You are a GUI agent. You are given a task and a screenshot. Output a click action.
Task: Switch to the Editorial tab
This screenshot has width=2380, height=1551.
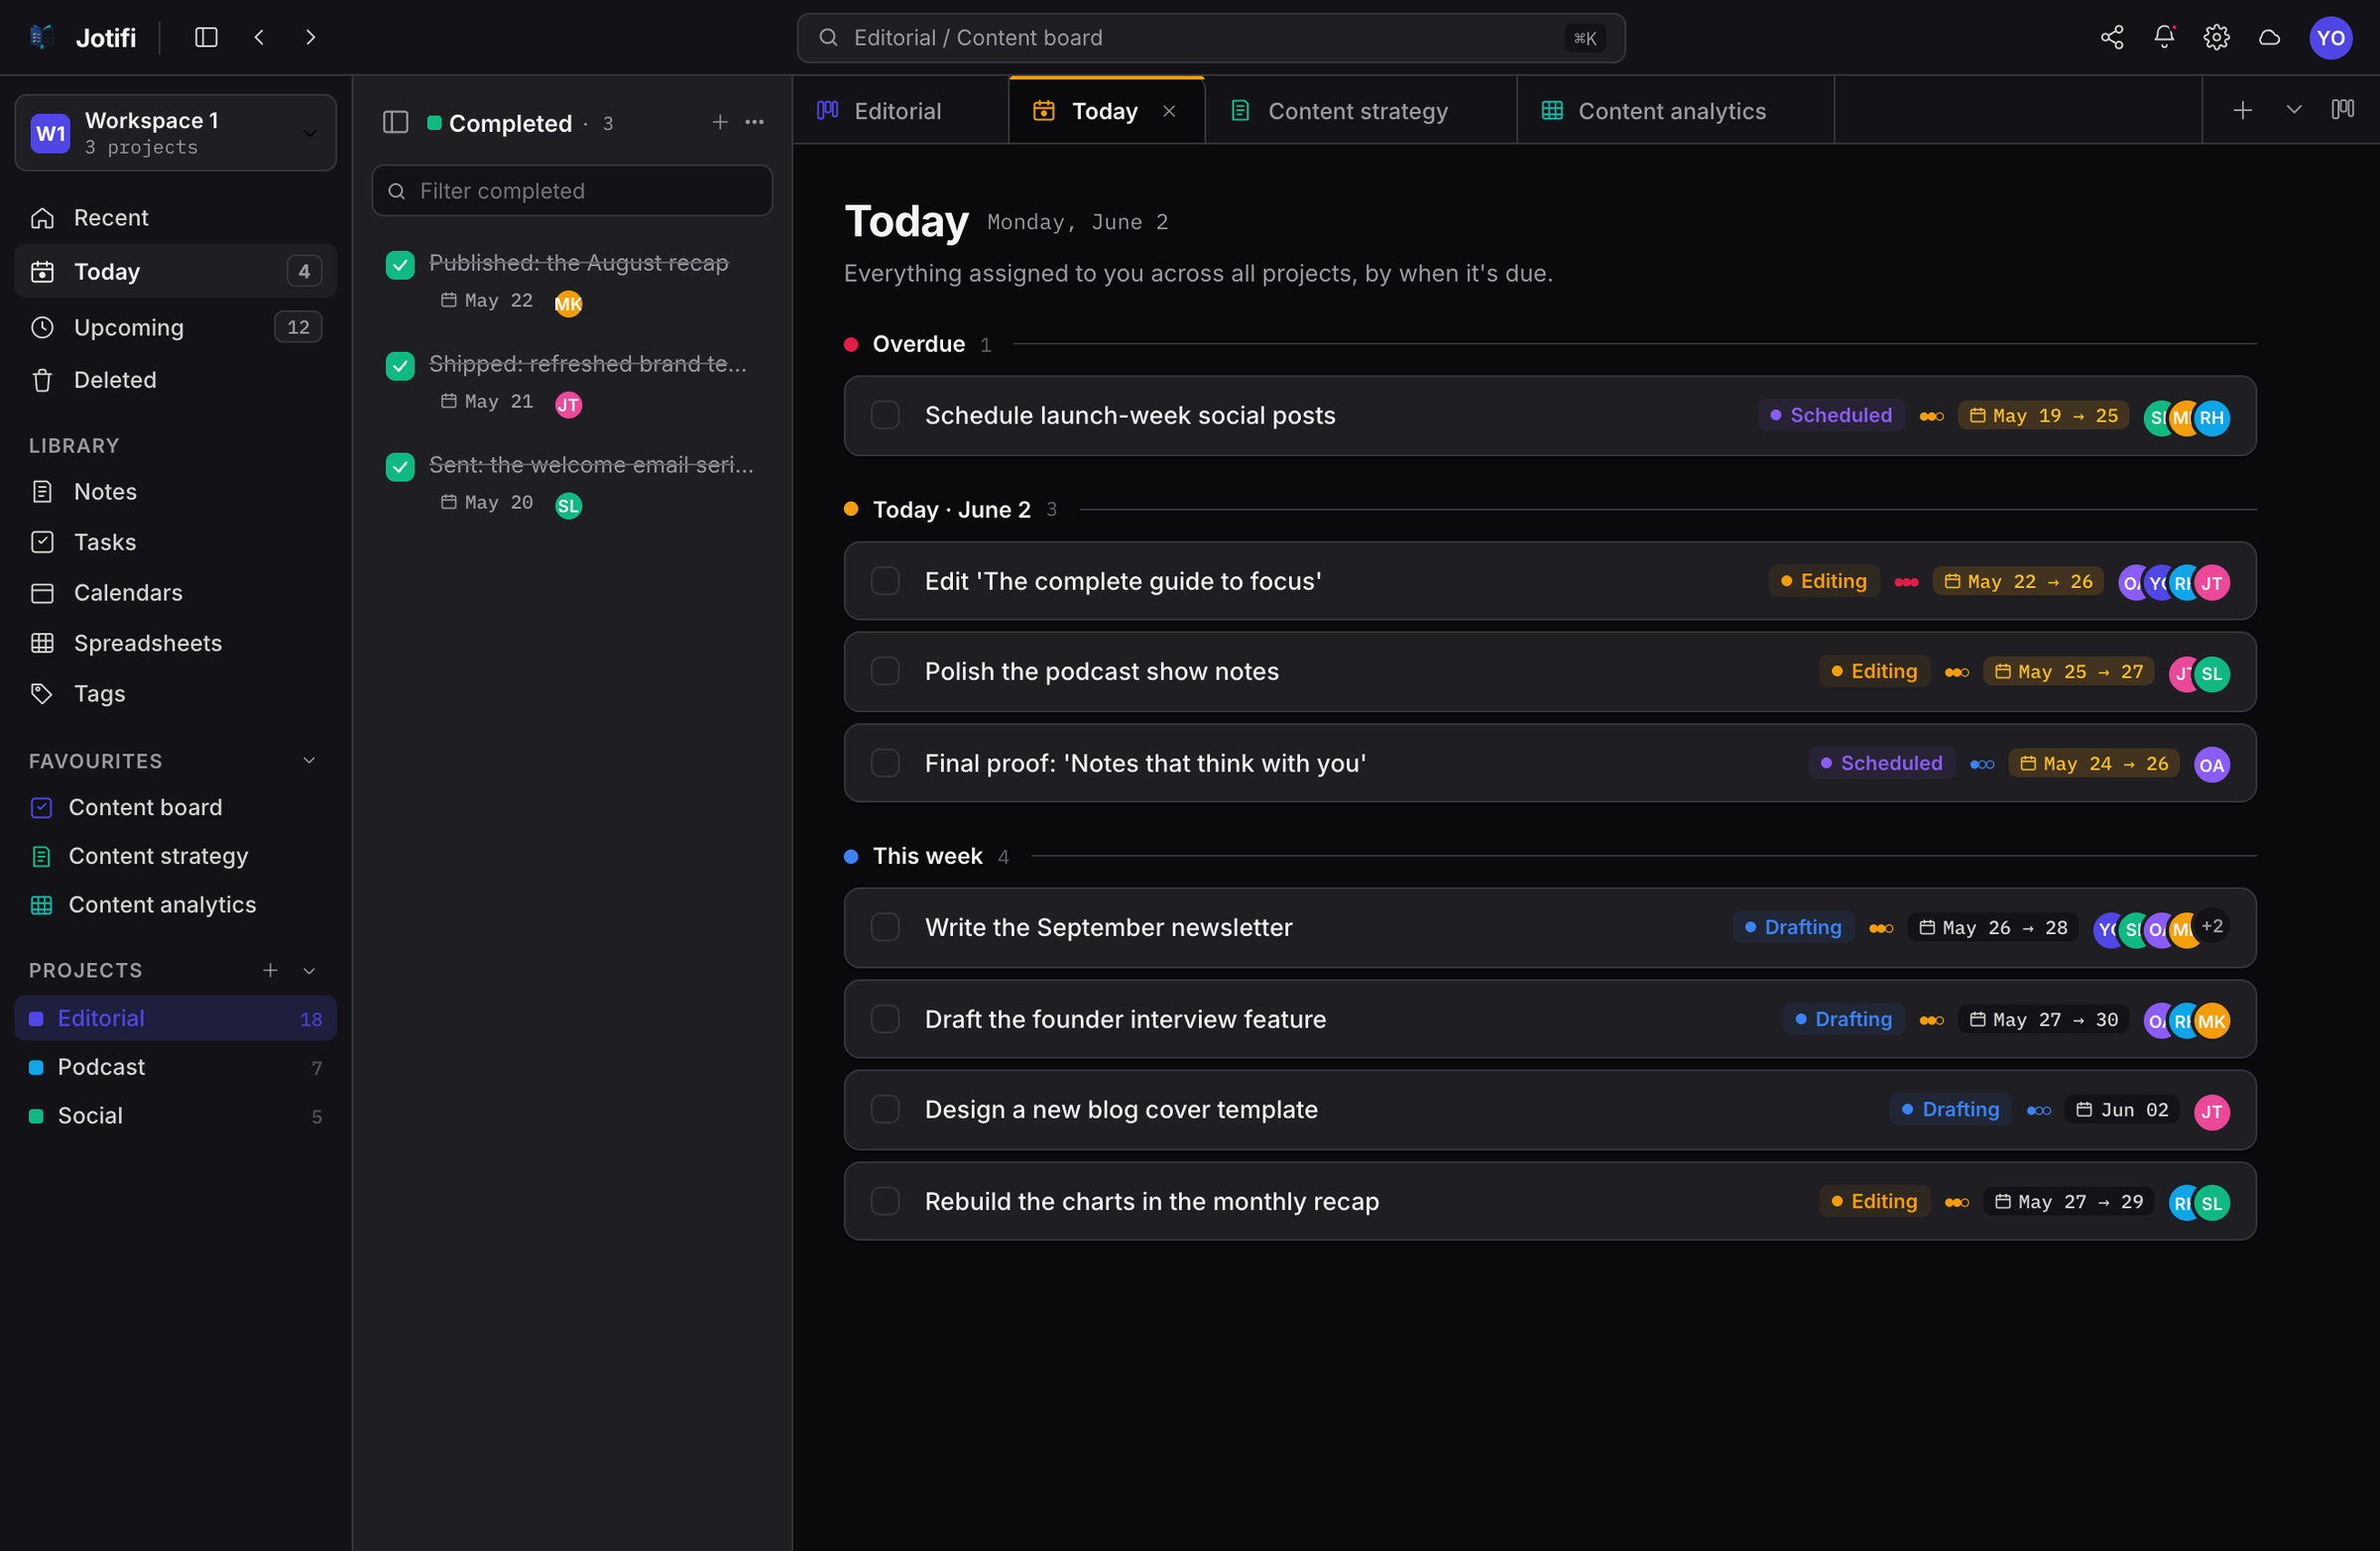coord(900,111)
